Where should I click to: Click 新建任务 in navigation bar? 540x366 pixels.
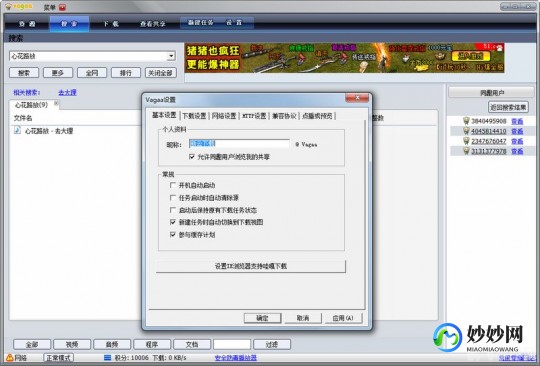point(200,22)
